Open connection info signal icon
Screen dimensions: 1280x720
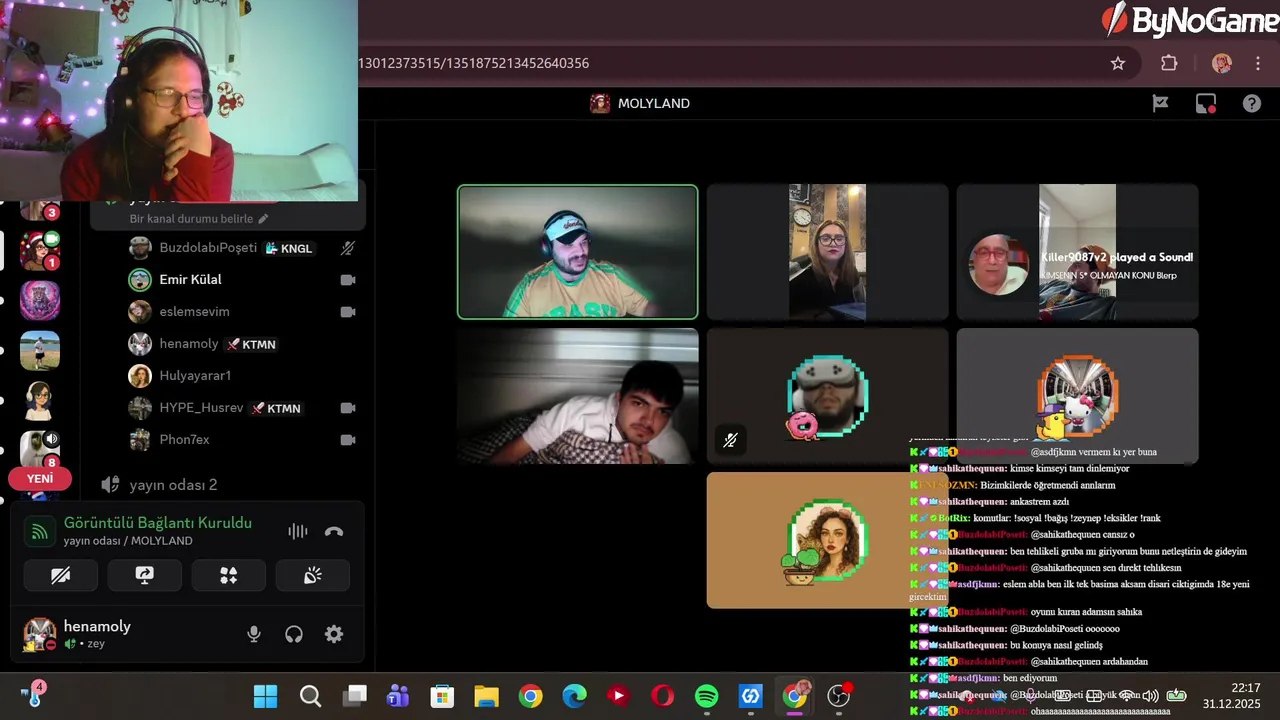[x=40, y=531]
